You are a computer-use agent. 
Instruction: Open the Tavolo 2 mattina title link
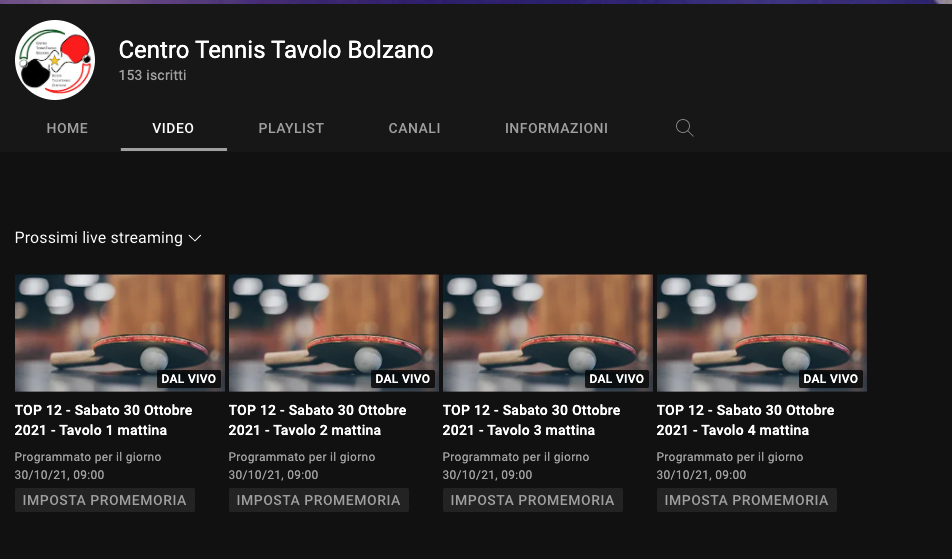(317, 420)
